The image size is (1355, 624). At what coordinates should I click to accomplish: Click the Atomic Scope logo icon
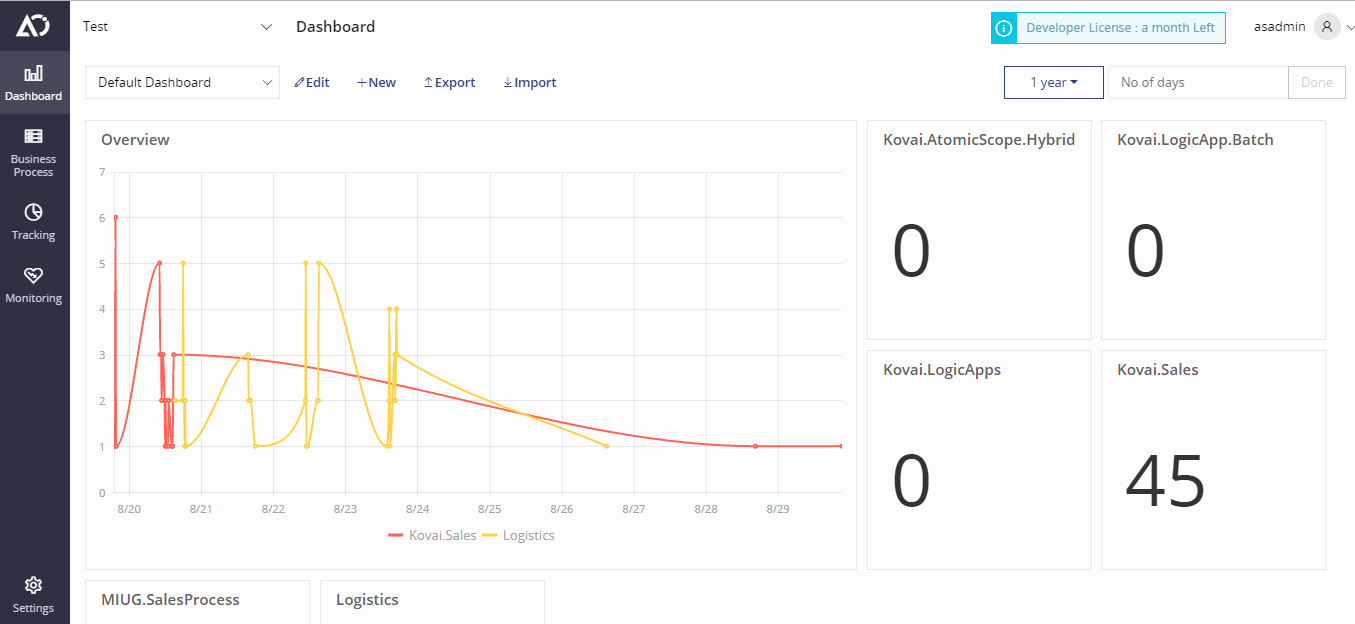pos(33,25)
